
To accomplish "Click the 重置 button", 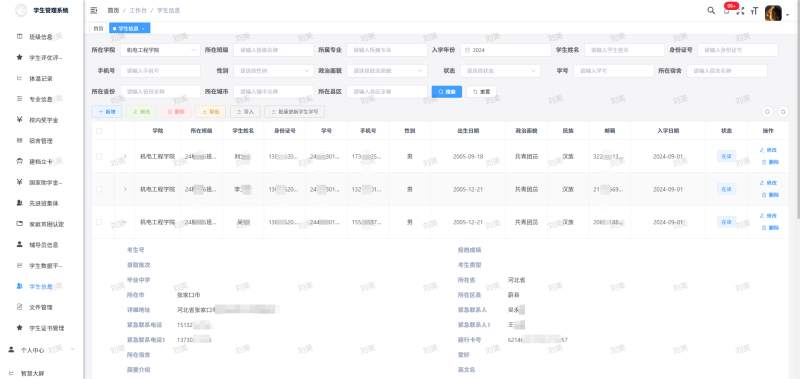I will (481, 92).
